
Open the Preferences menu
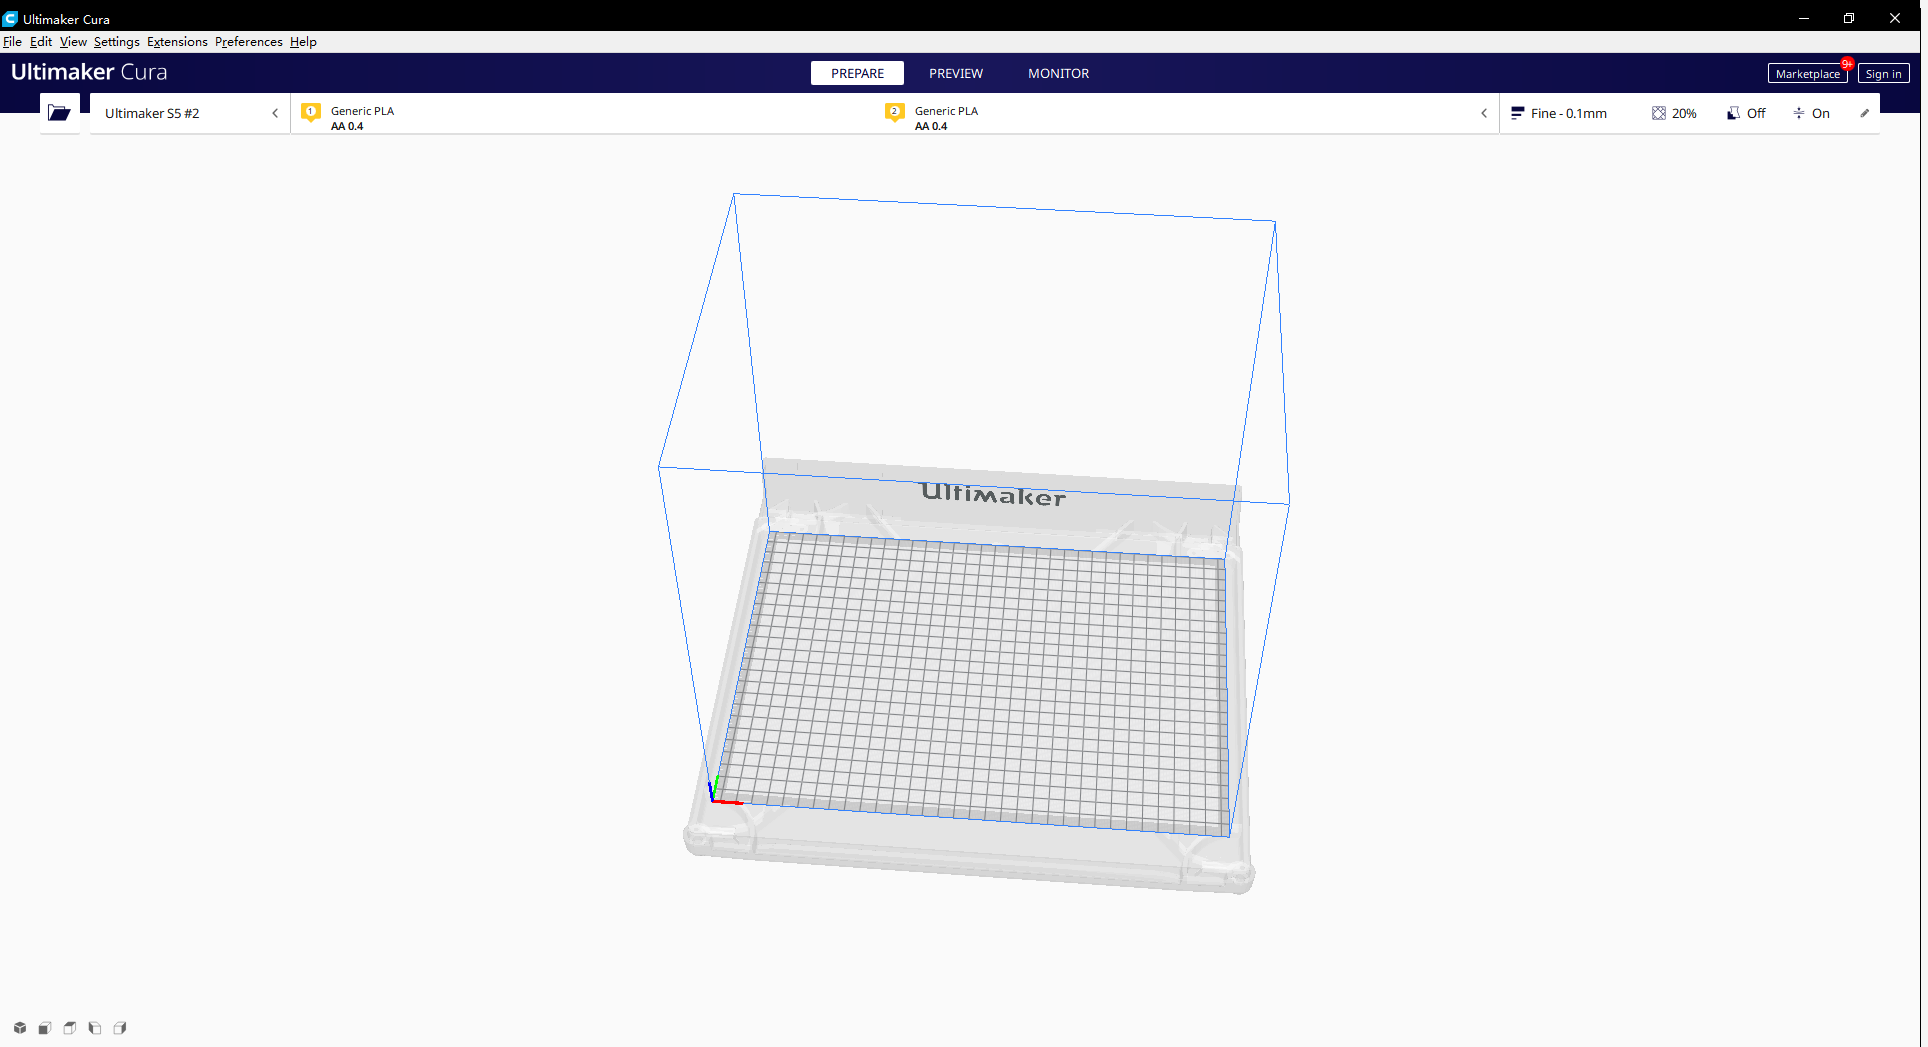pyautogui.click(x=249, y=42)
